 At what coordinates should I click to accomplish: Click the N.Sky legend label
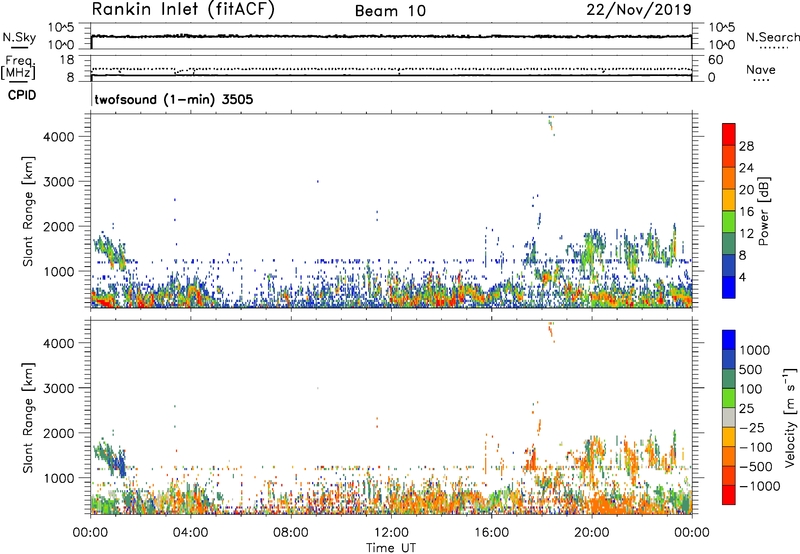point(19,37)
